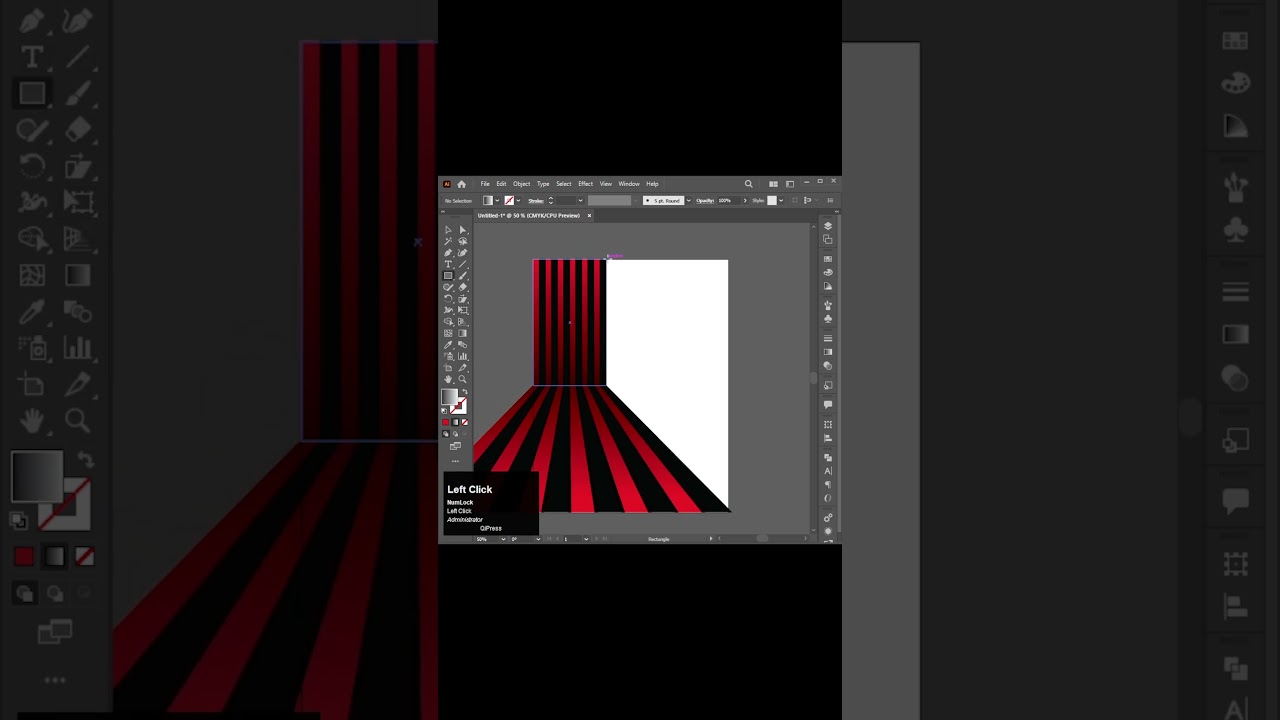1280x720 pixels.
Task: Select the Scale tool
Action: coord(463,299)
